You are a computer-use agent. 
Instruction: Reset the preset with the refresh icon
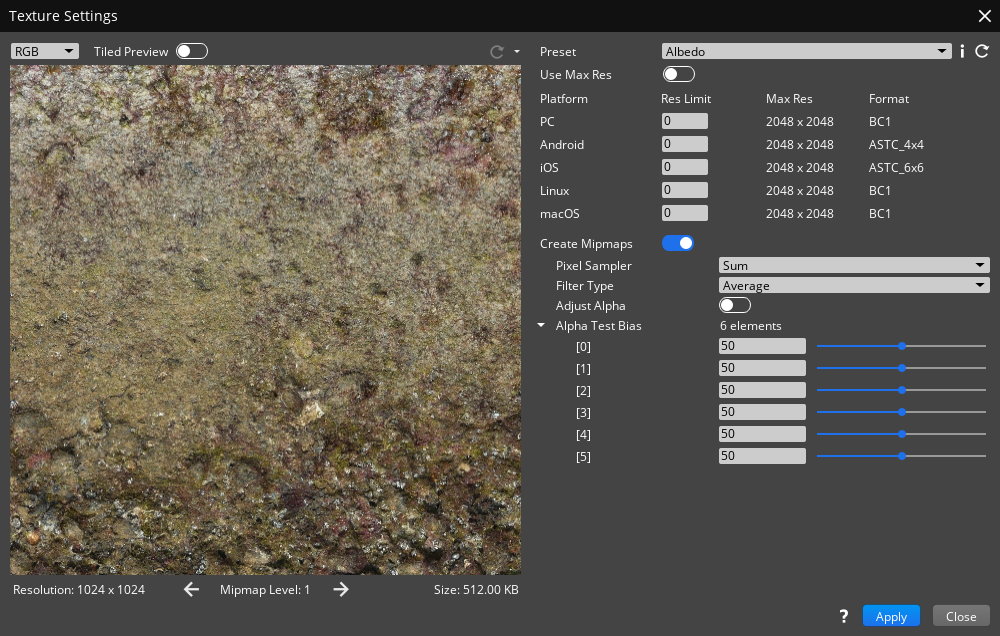982,51
